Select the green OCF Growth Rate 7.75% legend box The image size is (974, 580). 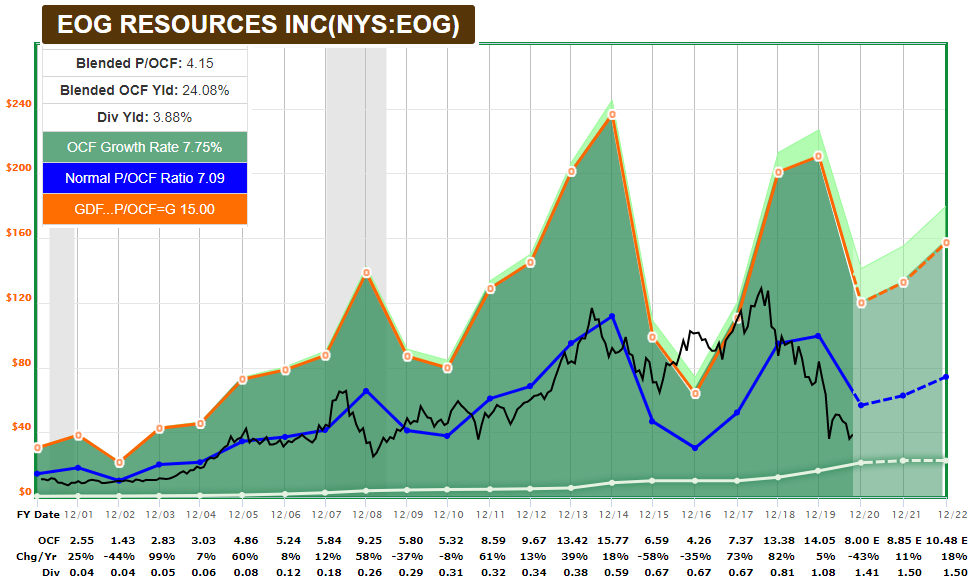145,147
